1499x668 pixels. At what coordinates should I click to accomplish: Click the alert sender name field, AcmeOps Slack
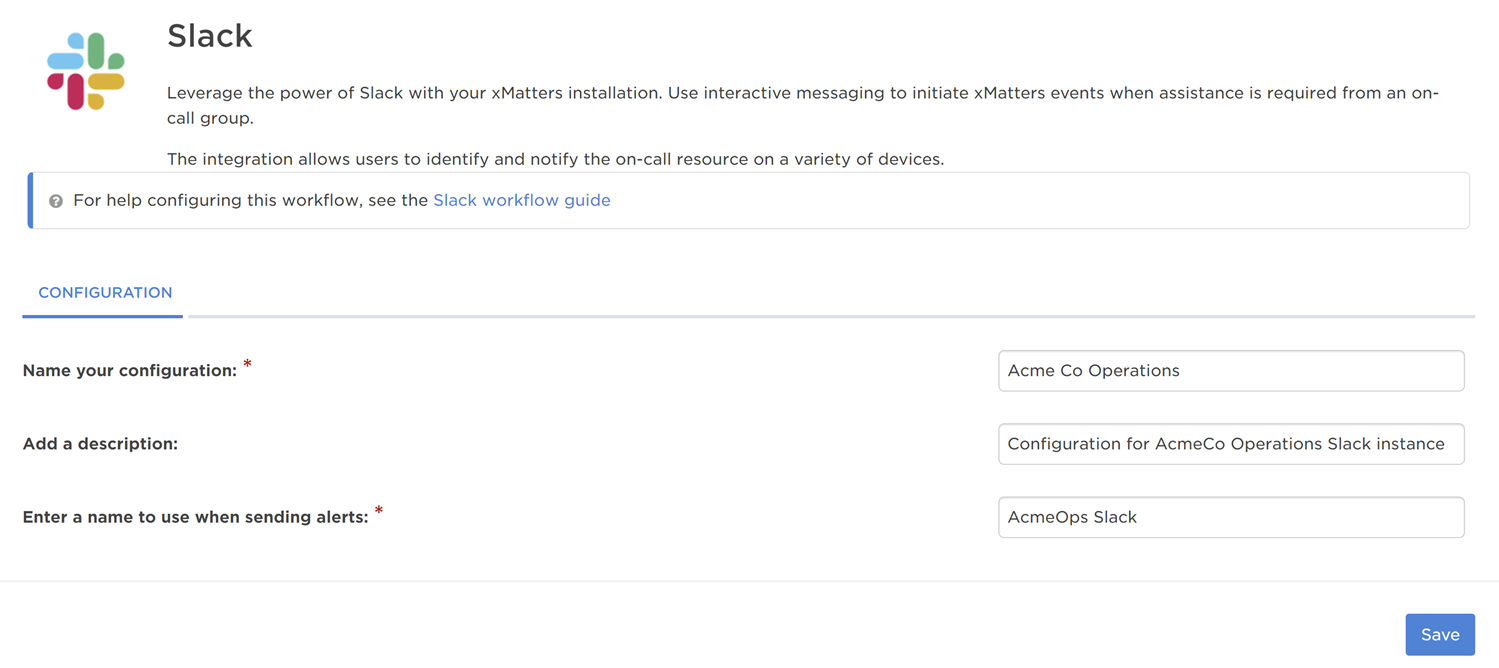1231,517
